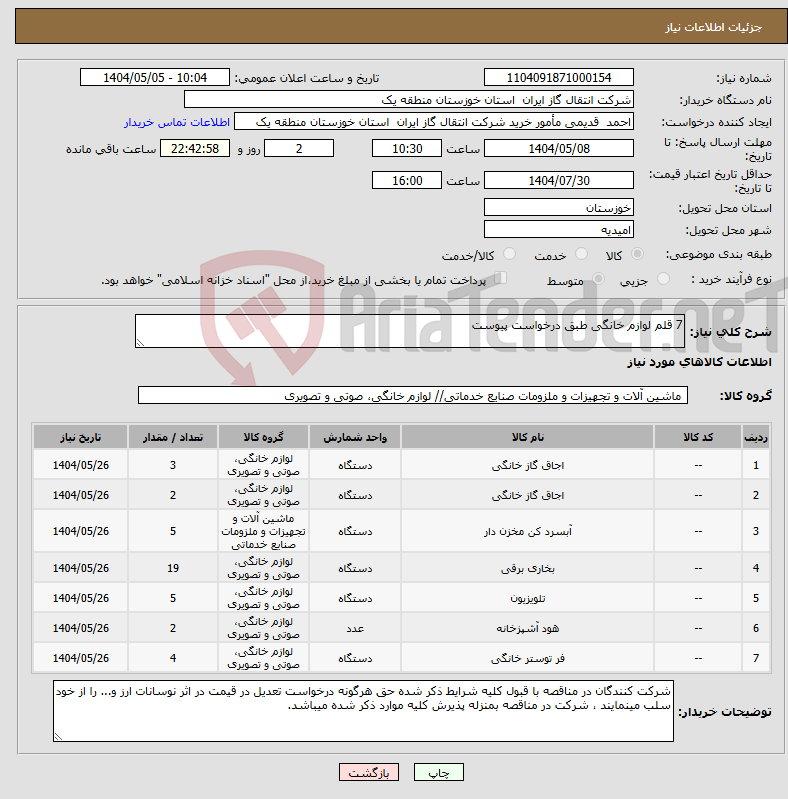The height and width of the screenshot is (799, 788).
Task: Click quantity 19 in بخاری برقی row
Action: [x=173, y=568]
